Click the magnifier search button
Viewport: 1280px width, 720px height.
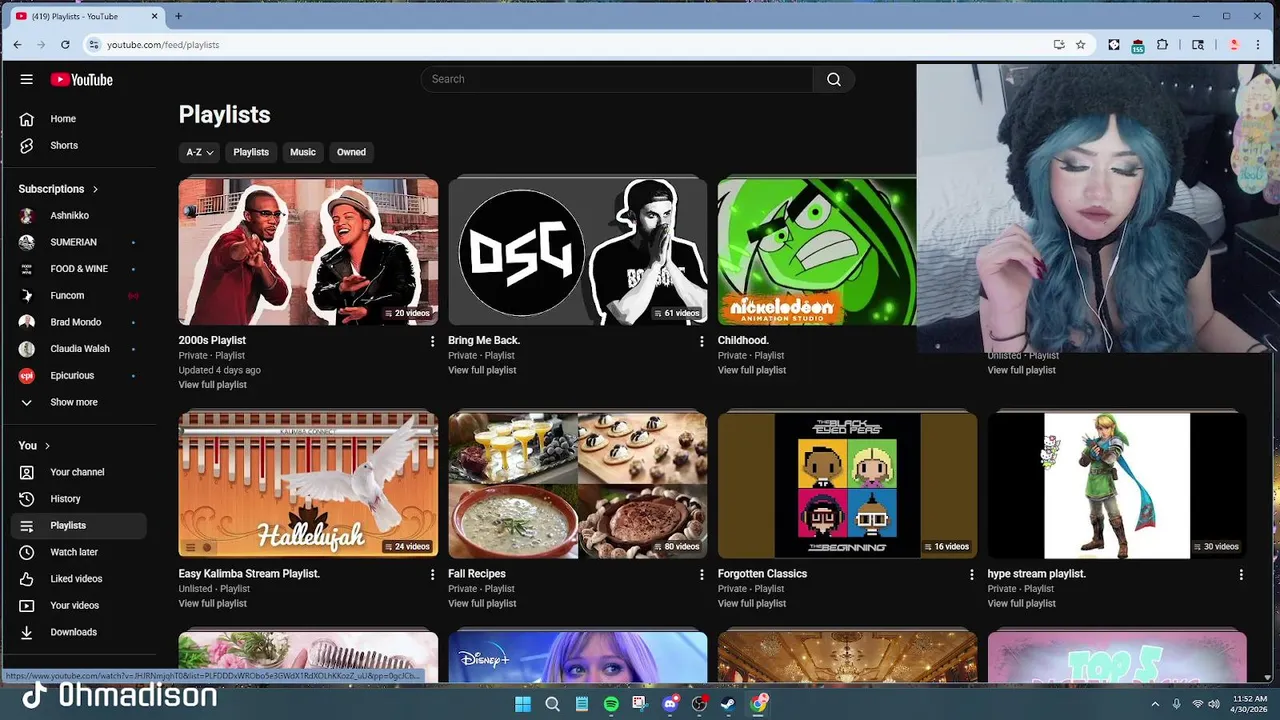point(834,79)
